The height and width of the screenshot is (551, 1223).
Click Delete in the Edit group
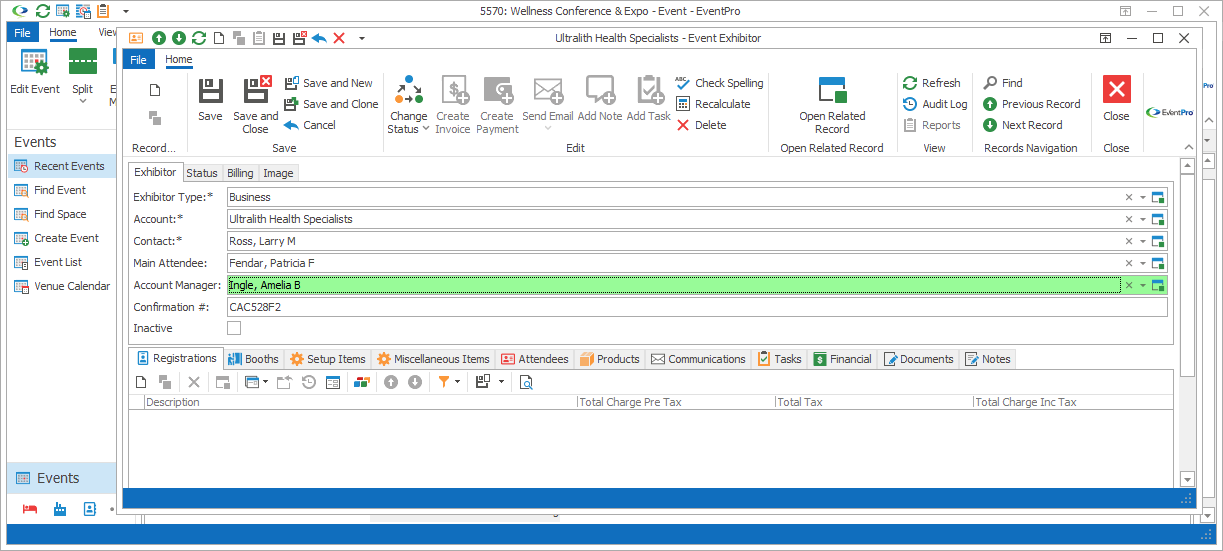tap(701, 125)
